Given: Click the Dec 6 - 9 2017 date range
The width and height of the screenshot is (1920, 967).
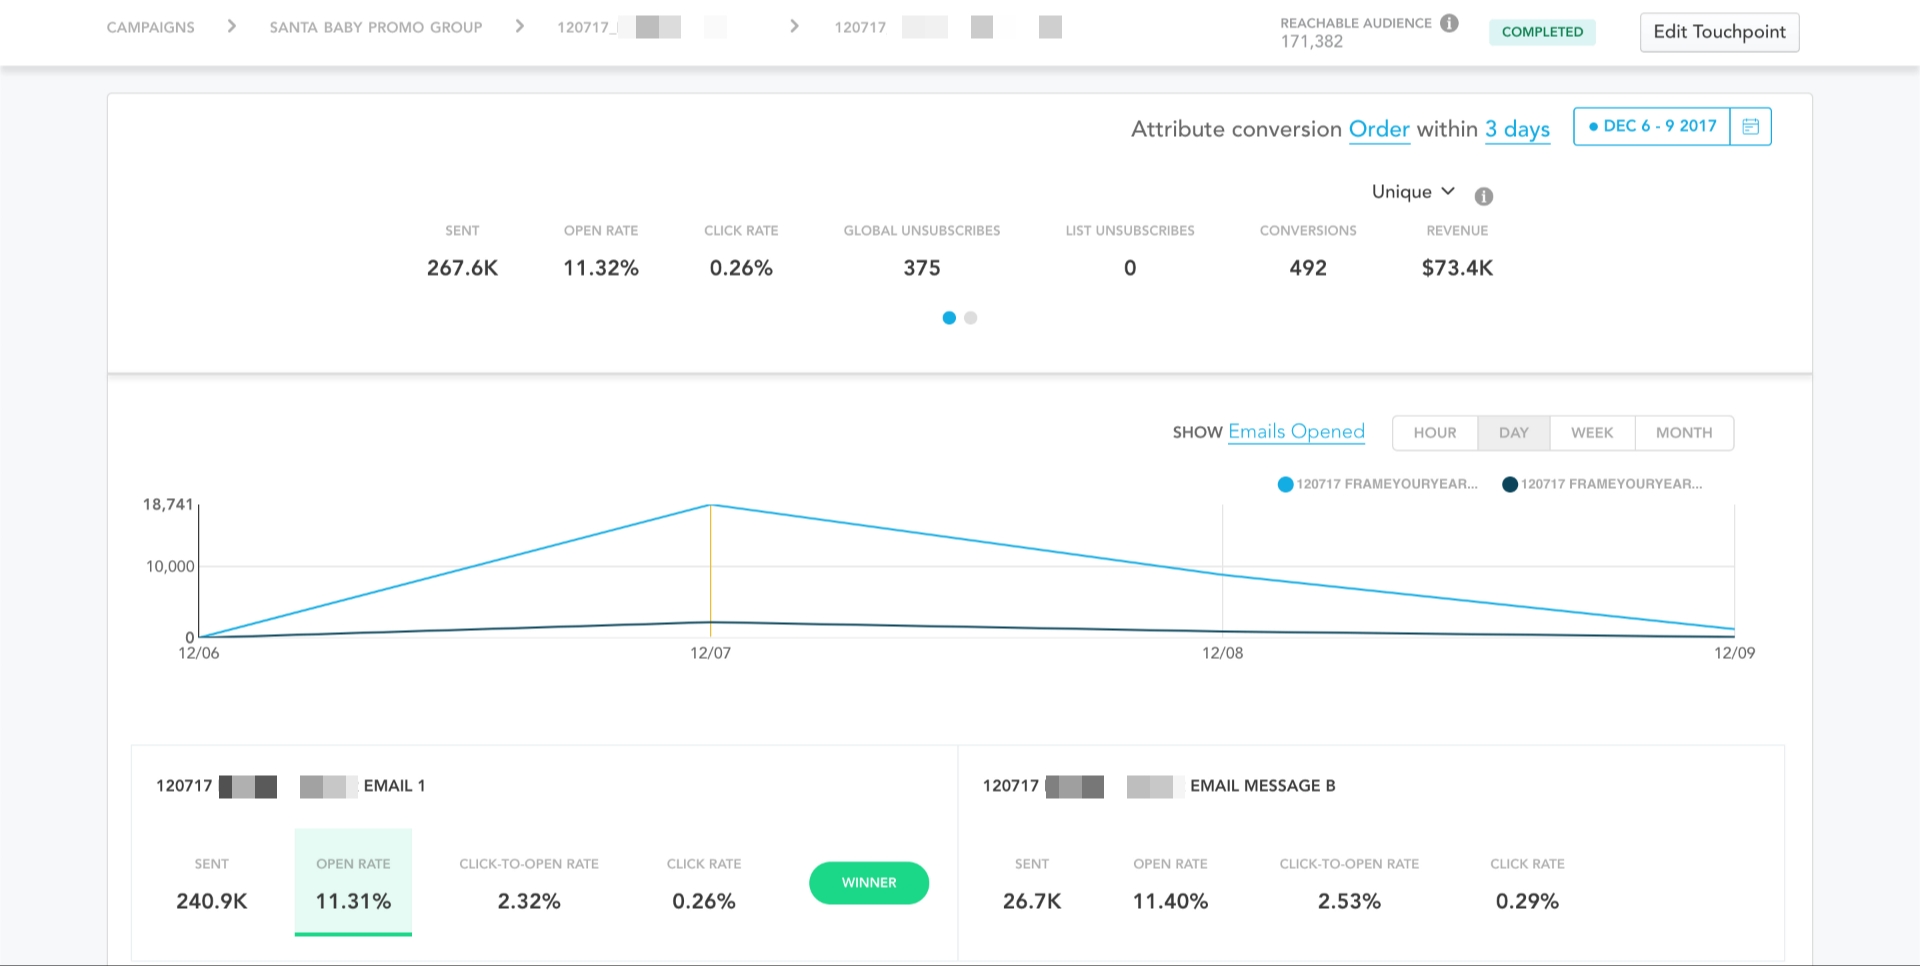Looking at the screenshot, I should (x=1652, y=126).
